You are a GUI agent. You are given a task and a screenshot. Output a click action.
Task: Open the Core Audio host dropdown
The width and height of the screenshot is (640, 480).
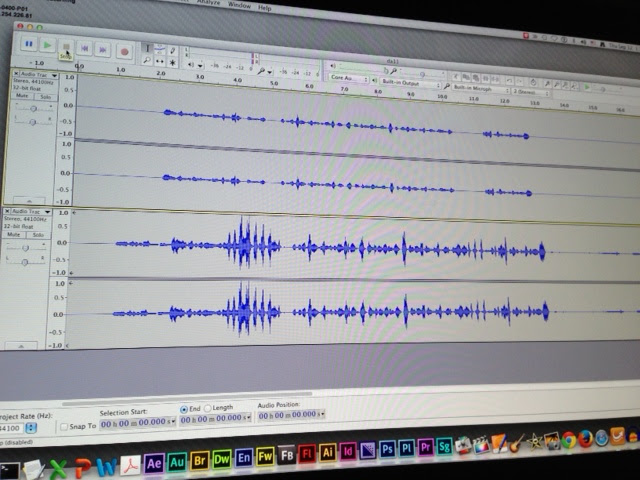(x=349, y=78)
